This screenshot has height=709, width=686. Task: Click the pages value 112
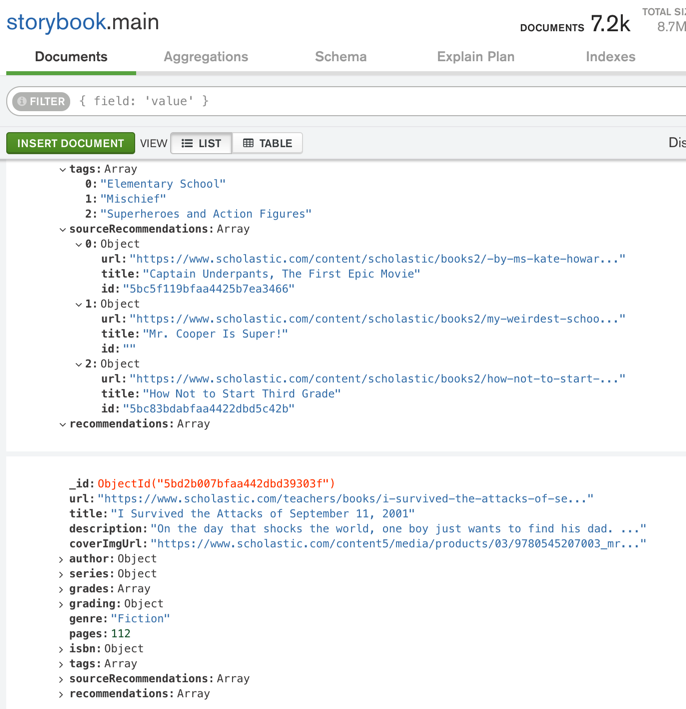pyautogui.click(x=121, y=633)
